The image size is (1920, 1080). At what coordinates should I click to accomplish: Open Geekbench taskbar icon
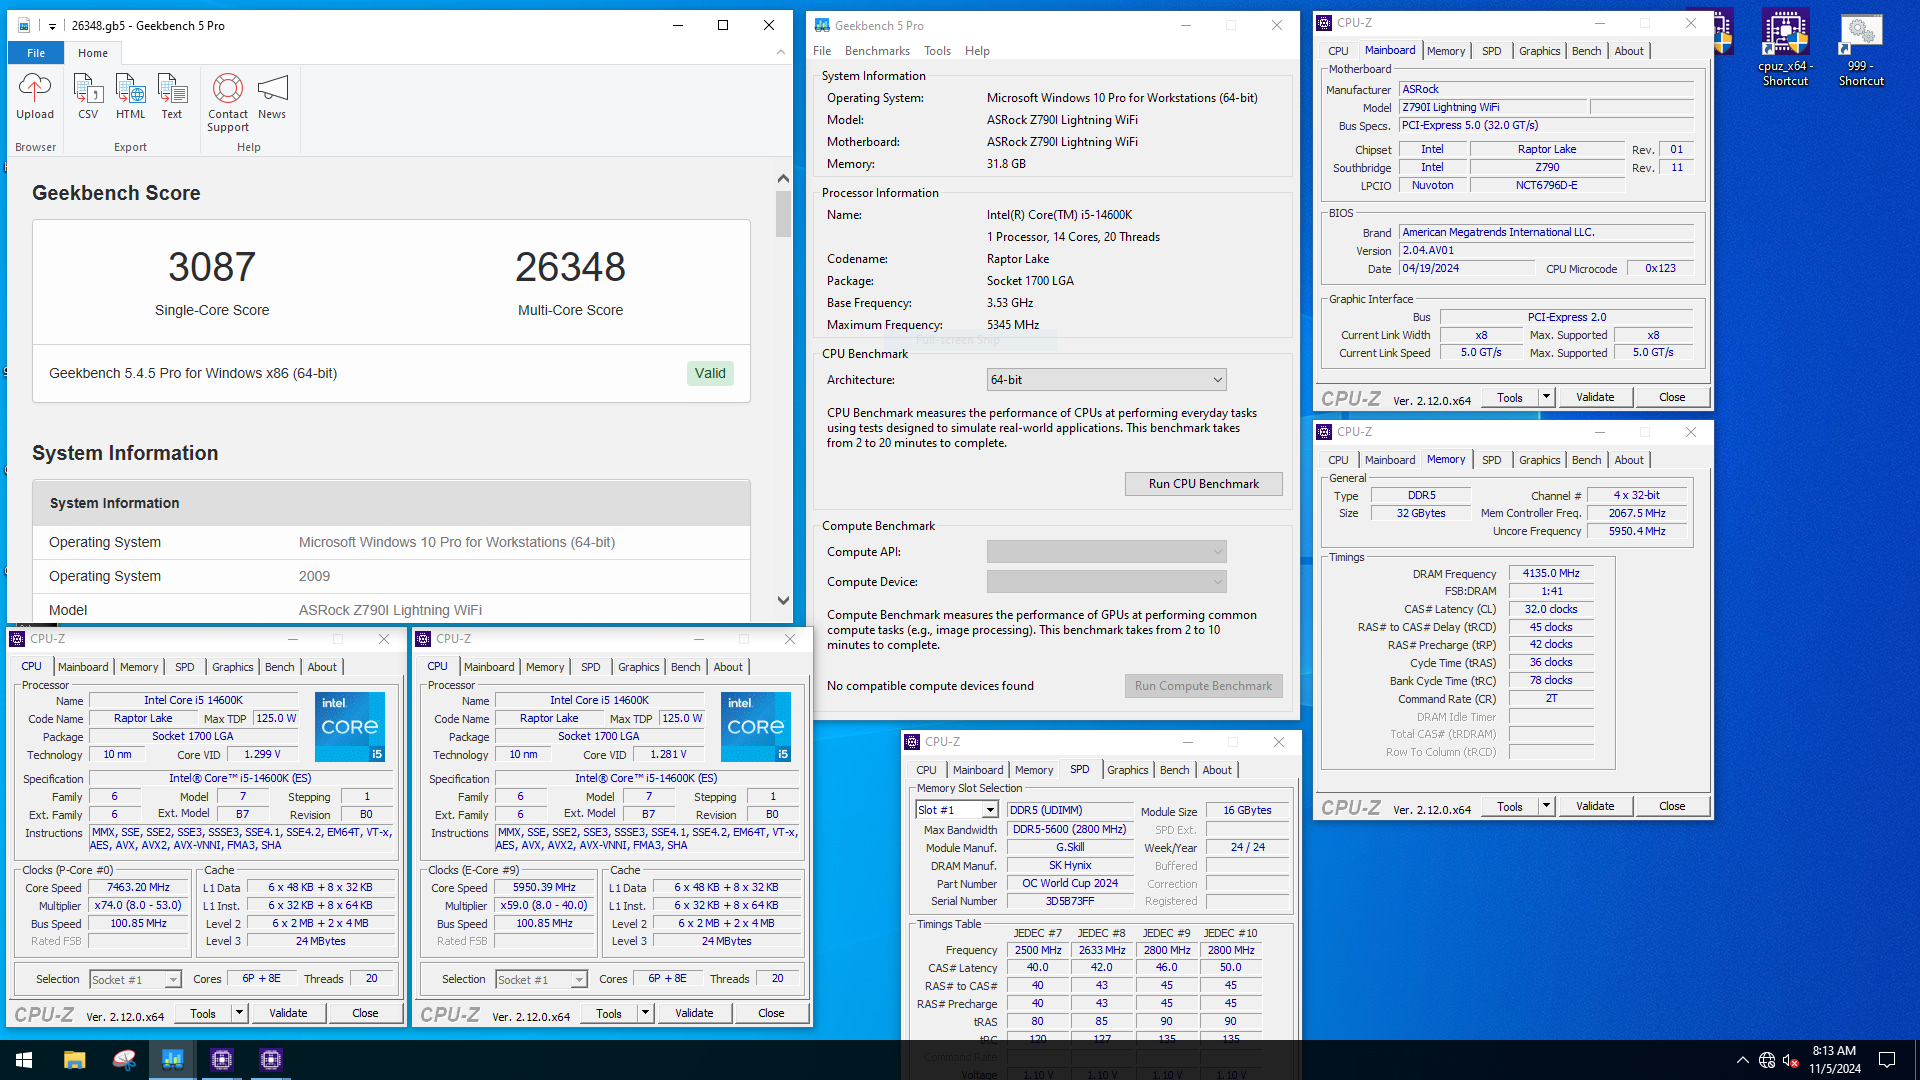point(173,1060)
